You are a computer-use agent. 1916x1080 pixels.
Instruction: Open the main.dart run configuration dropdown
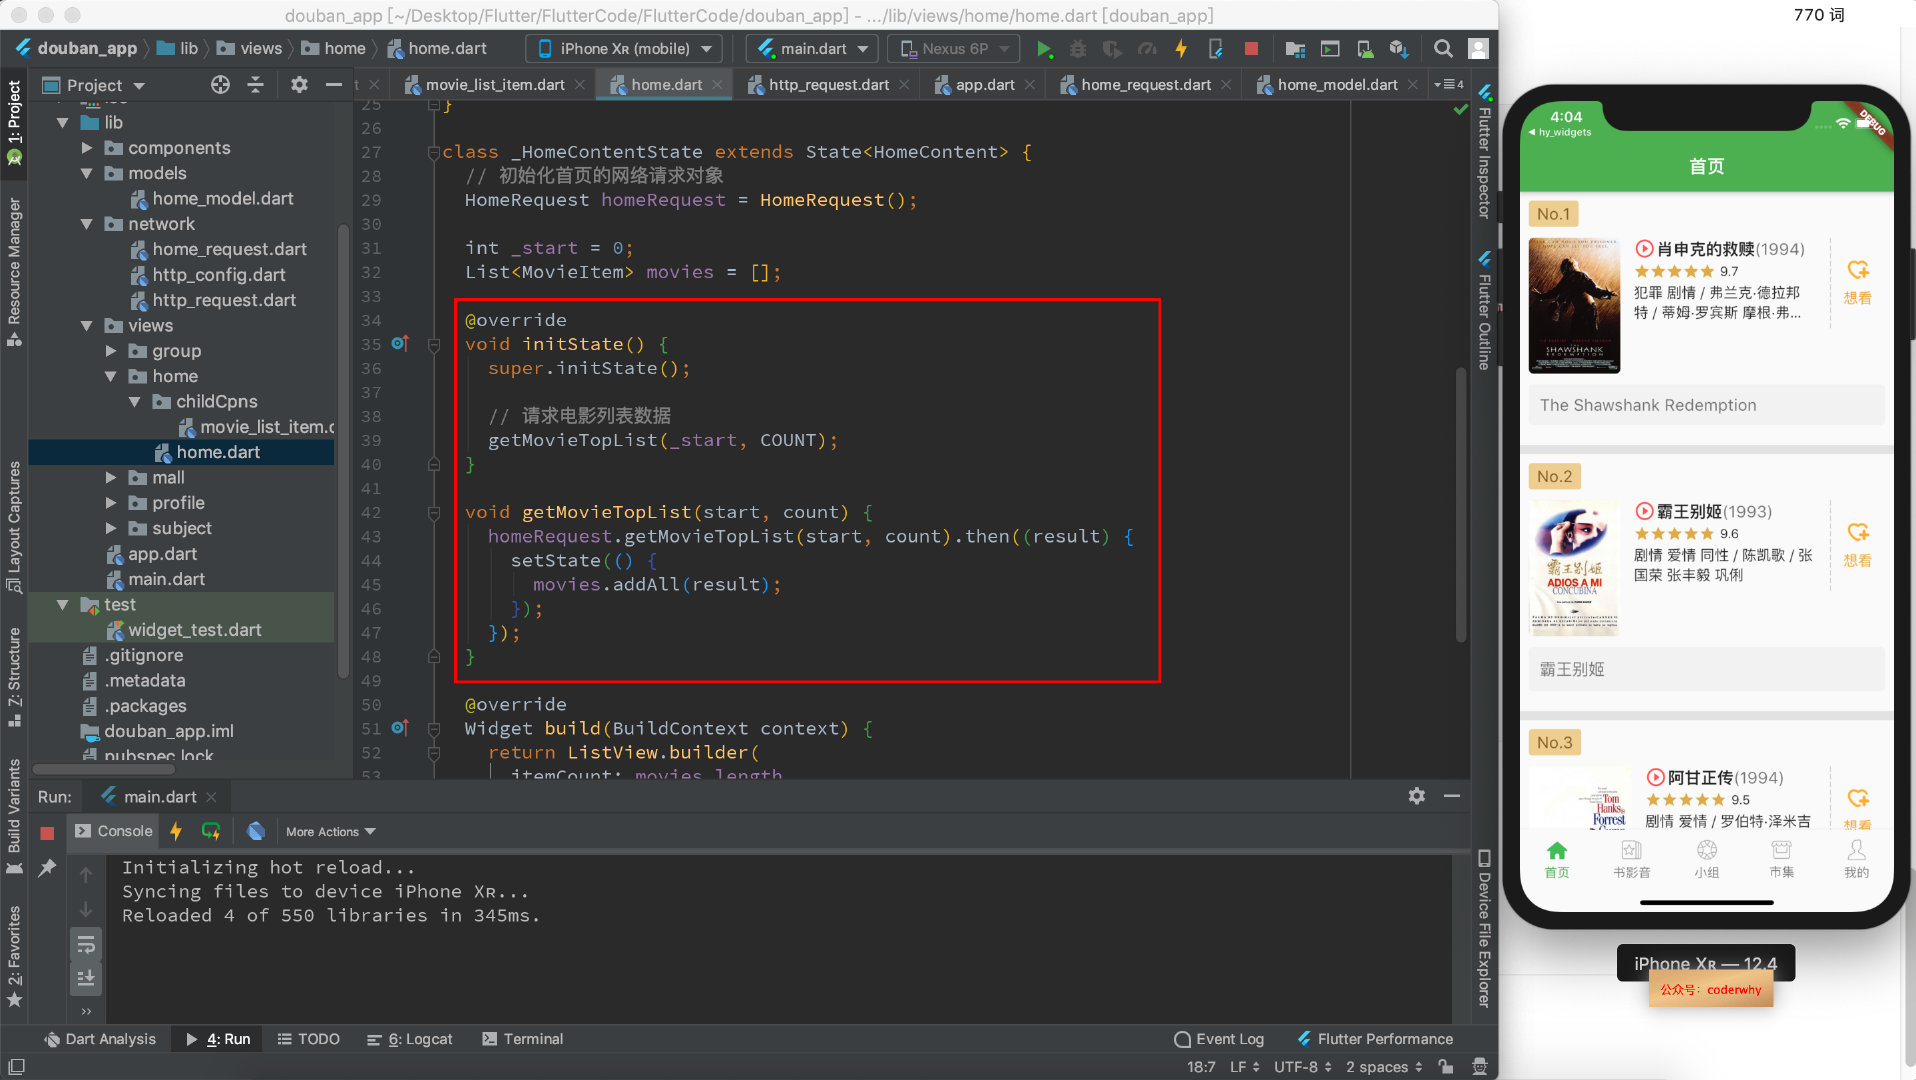[812, 48]
